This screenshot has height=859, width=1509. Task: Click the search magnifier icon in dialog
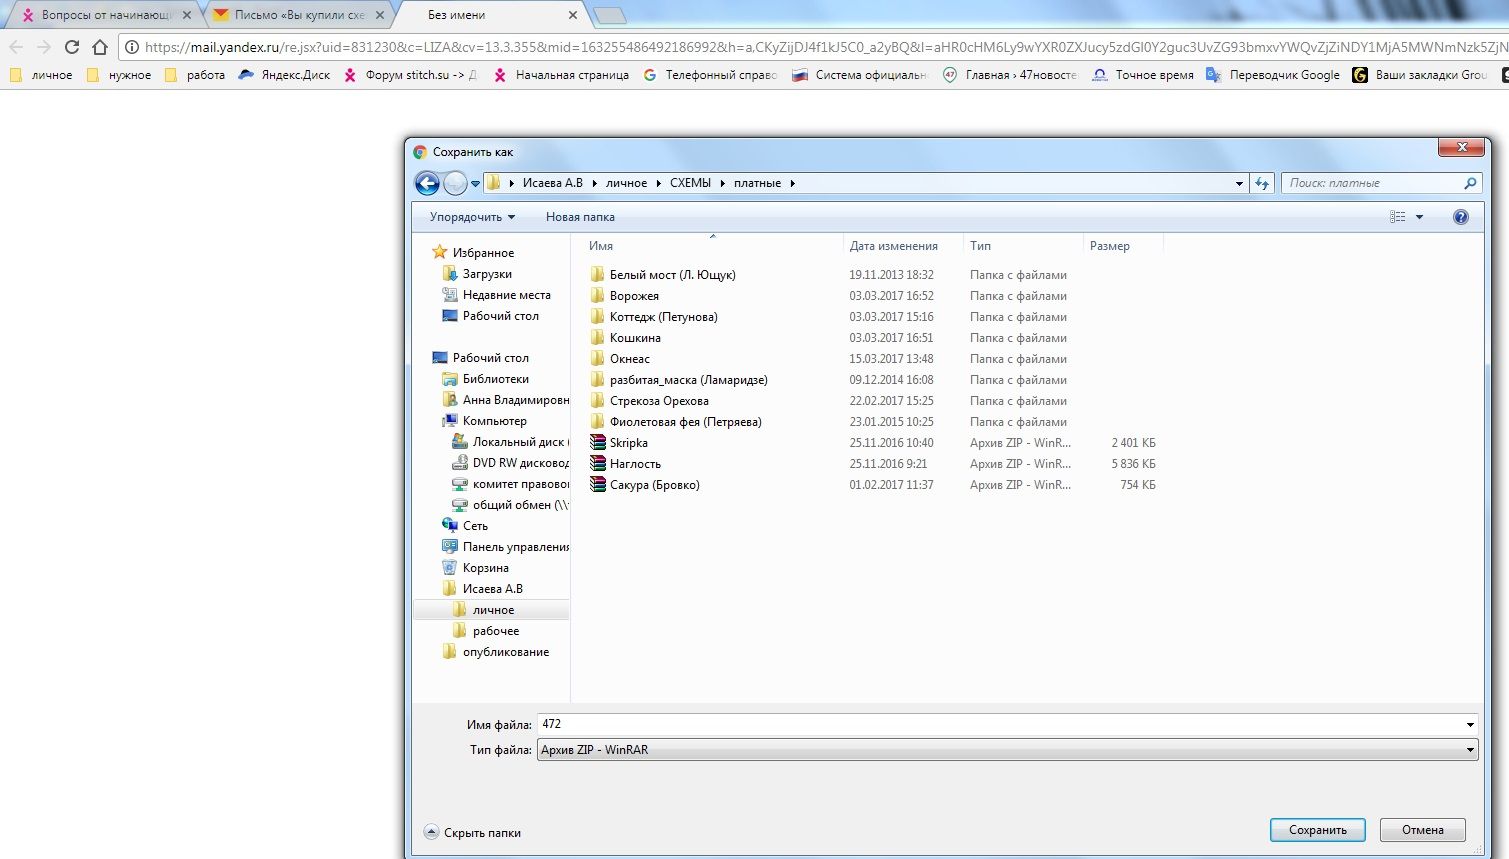(1469, 183)
